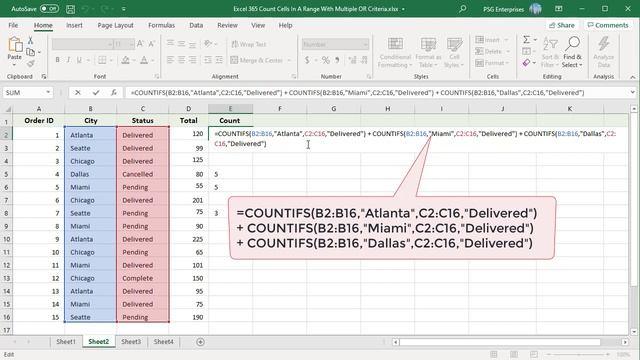Click the Insert Function fx icon
The image size is (640, 360).
point(114,93)
